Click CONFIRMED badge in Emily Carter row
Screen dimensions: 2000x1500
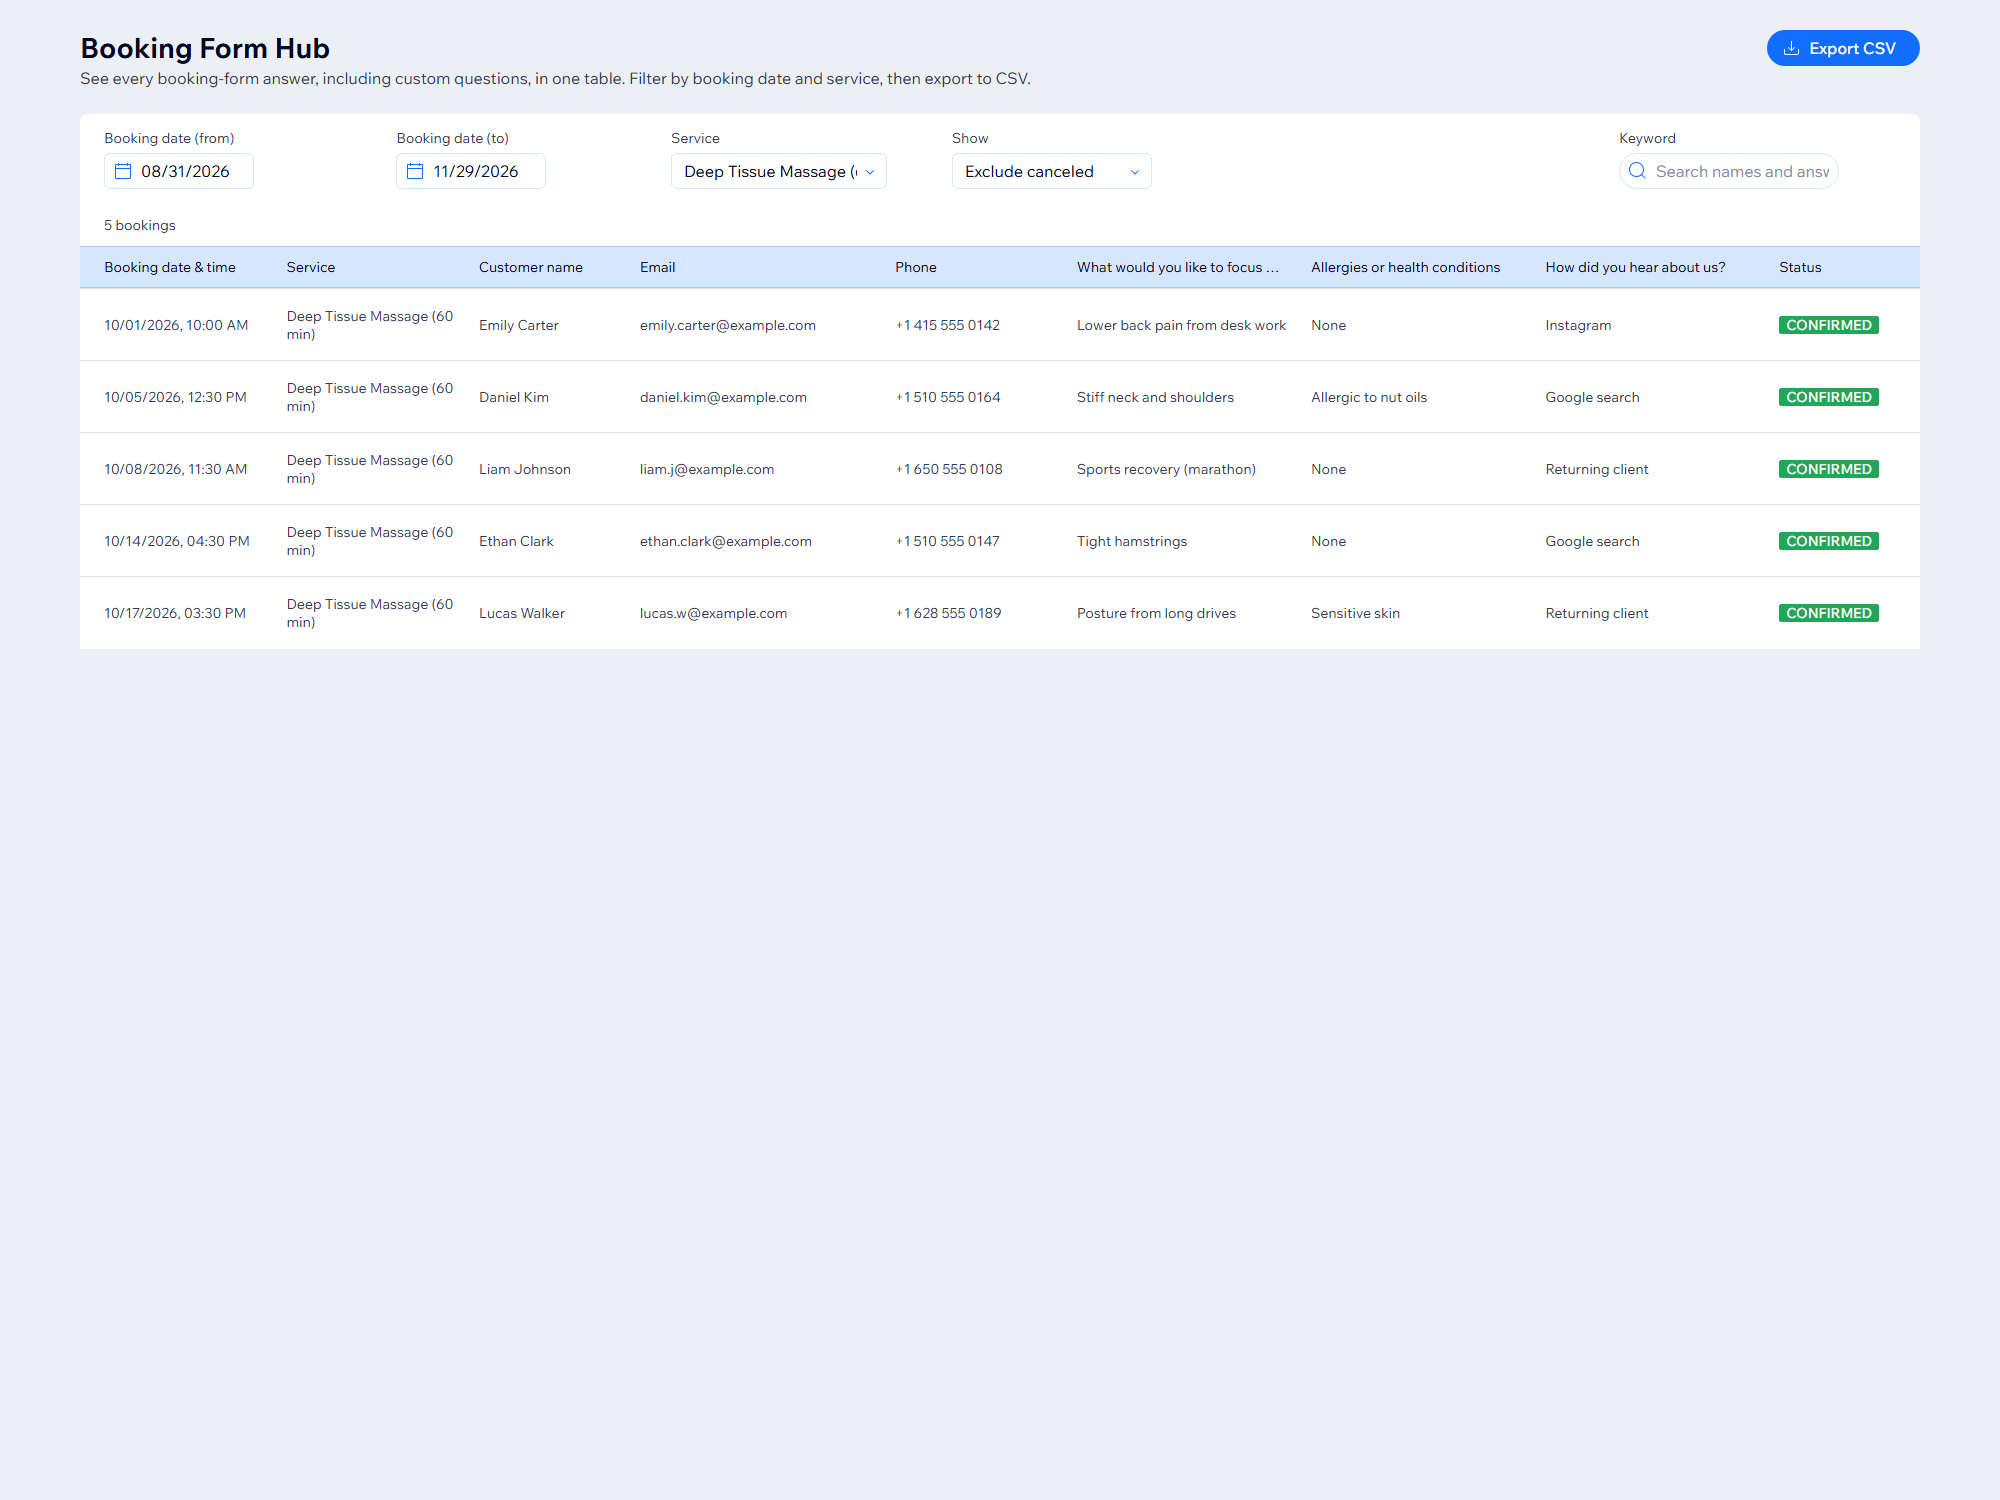coord(1828,325)
